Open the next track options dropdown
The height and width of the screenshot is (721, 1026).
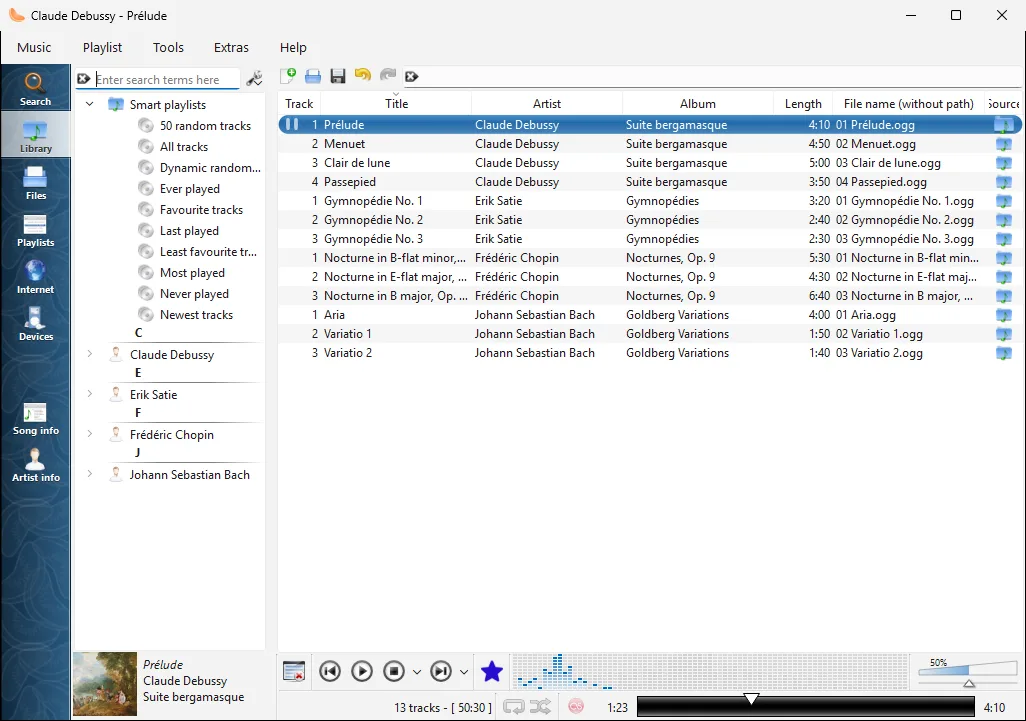(464, 672)
